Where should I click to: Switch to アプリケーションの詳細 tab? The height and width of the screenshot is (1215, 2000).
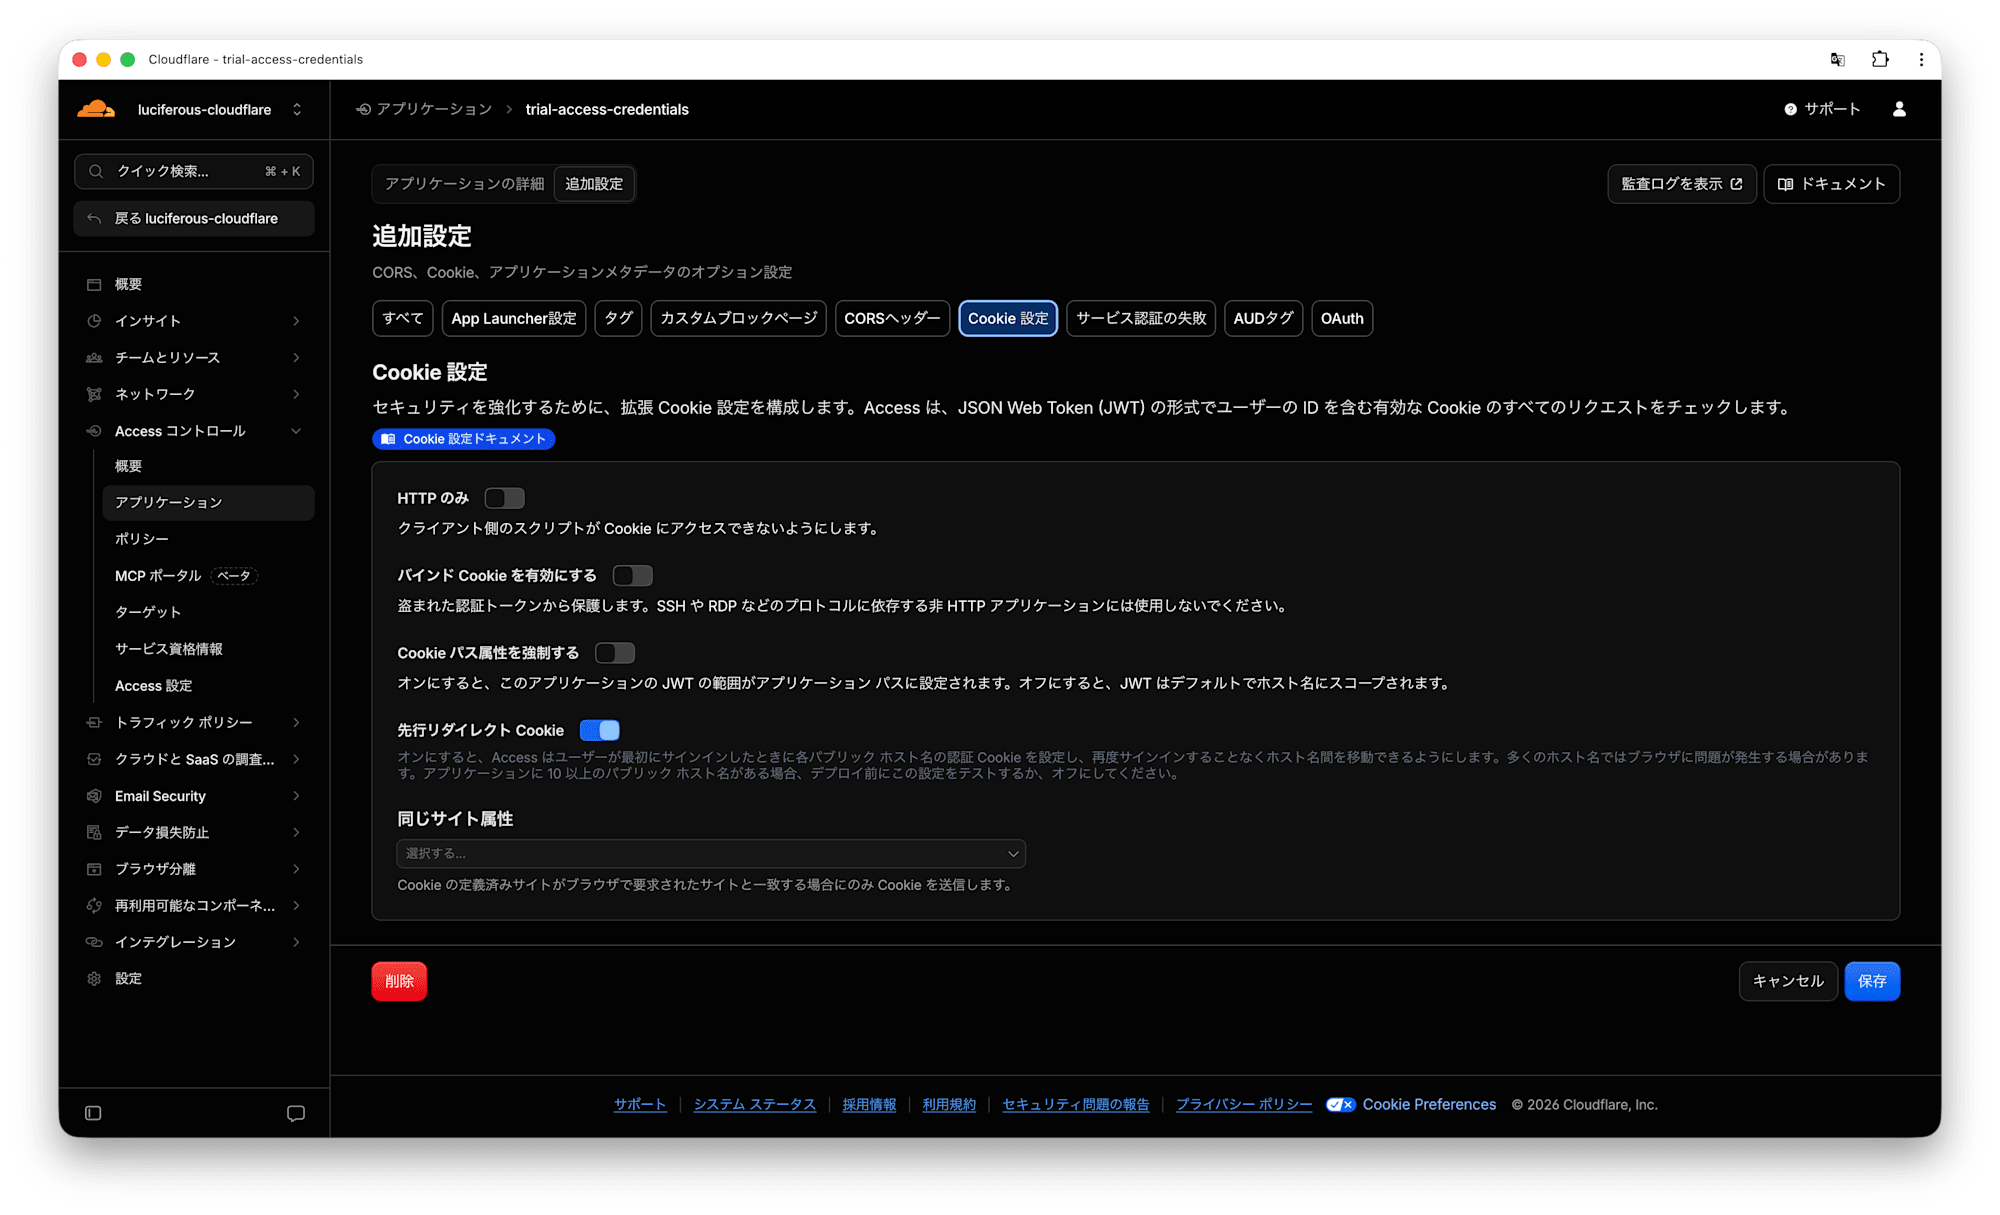pyautogui.click(x=464, y=184)
